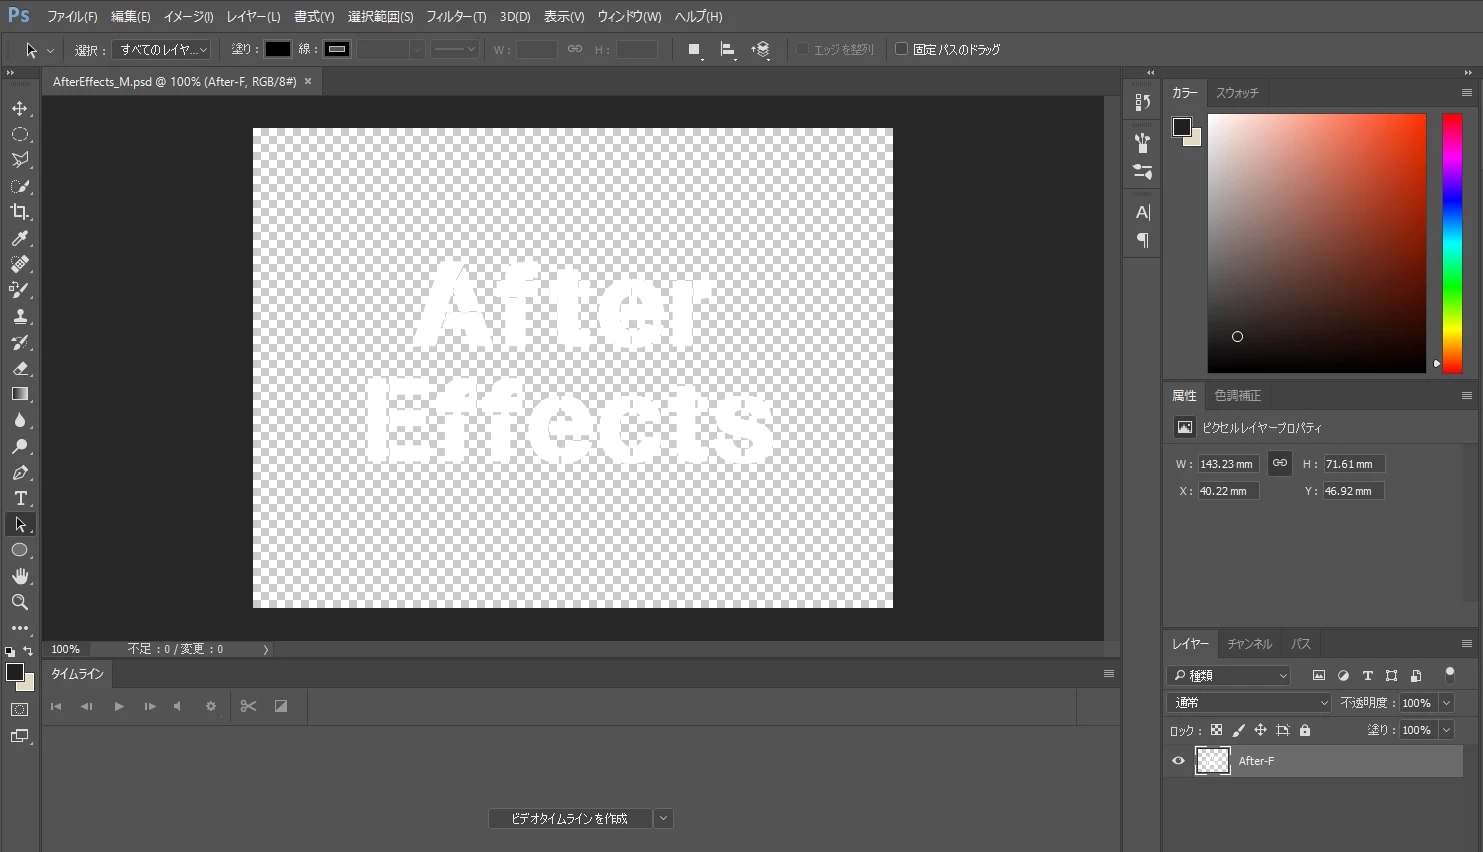Open the フィルター(T) menu
Image resolution: width=1483 pixels, height=852 pixels.
(x=456, y=16)
